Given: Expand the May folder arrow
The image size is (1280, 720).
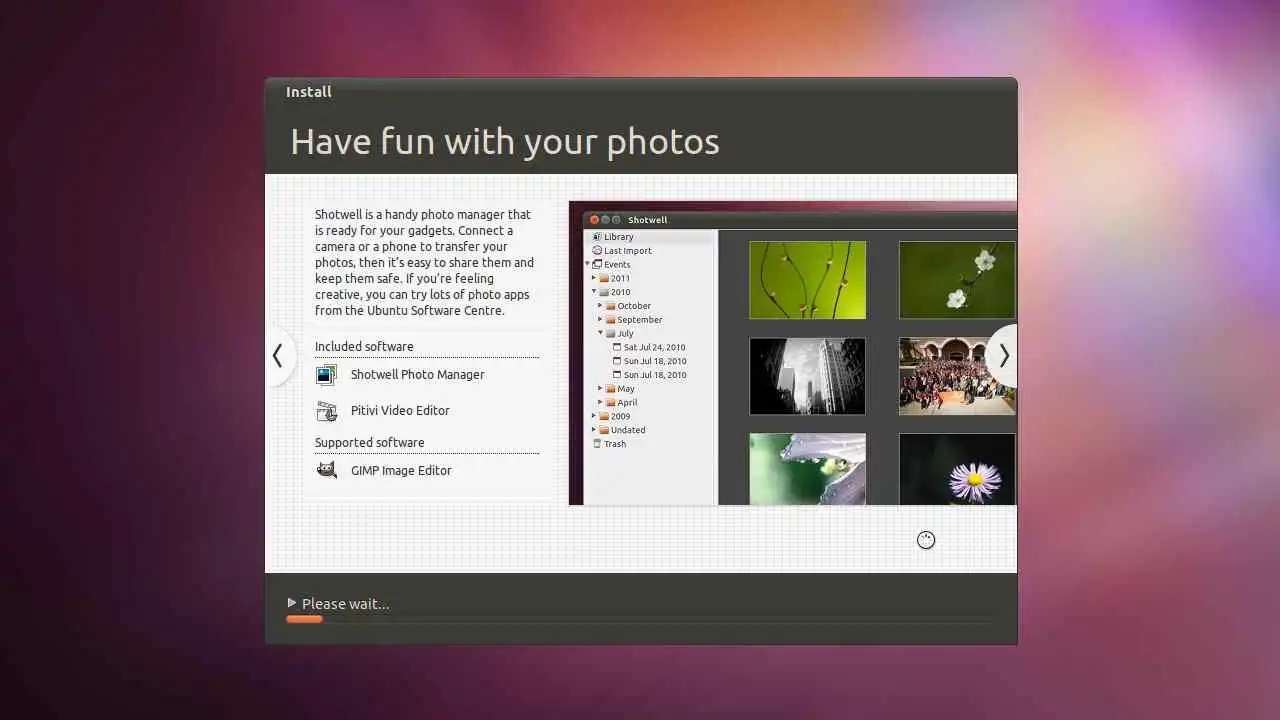Looking at the screenshot, I should coord(601,389).
